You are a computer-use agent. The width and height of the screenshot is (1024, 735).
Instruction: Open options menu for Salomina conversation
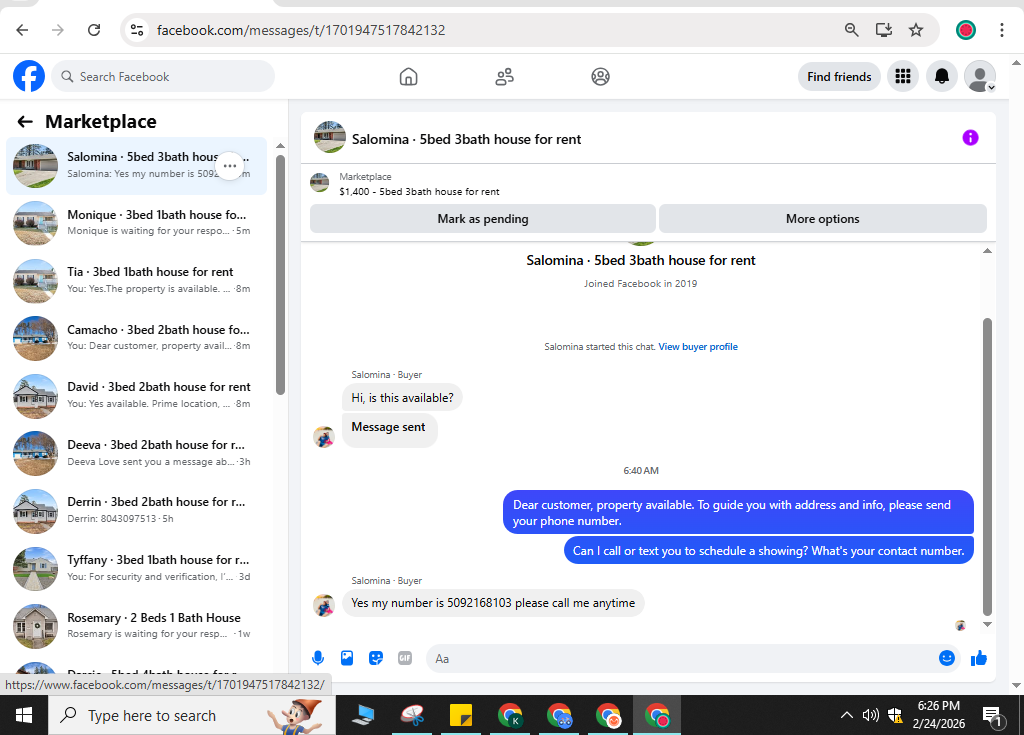click(230, 166)
